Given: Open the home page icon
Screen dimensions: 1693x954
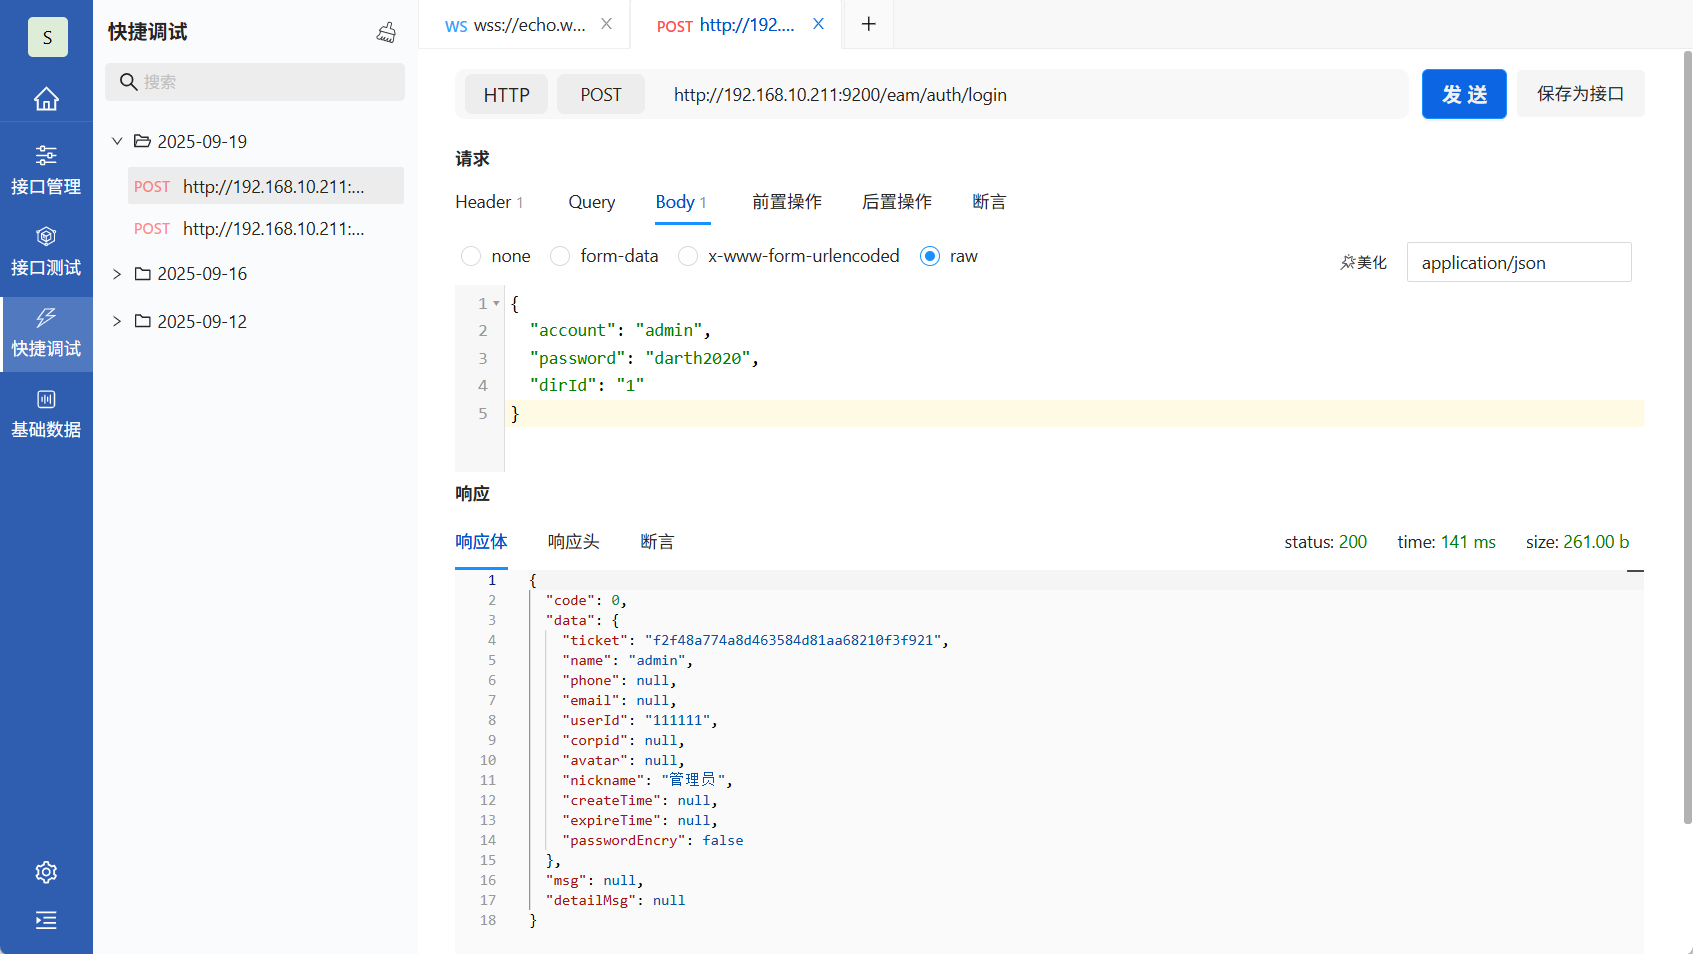Looking at the screenshot, I should 46,99.
